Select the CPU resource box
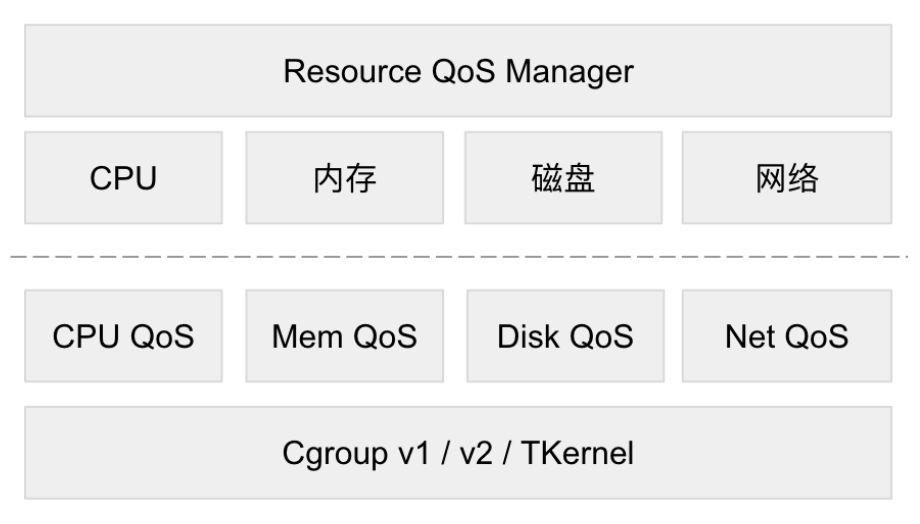 coord(124,178)
